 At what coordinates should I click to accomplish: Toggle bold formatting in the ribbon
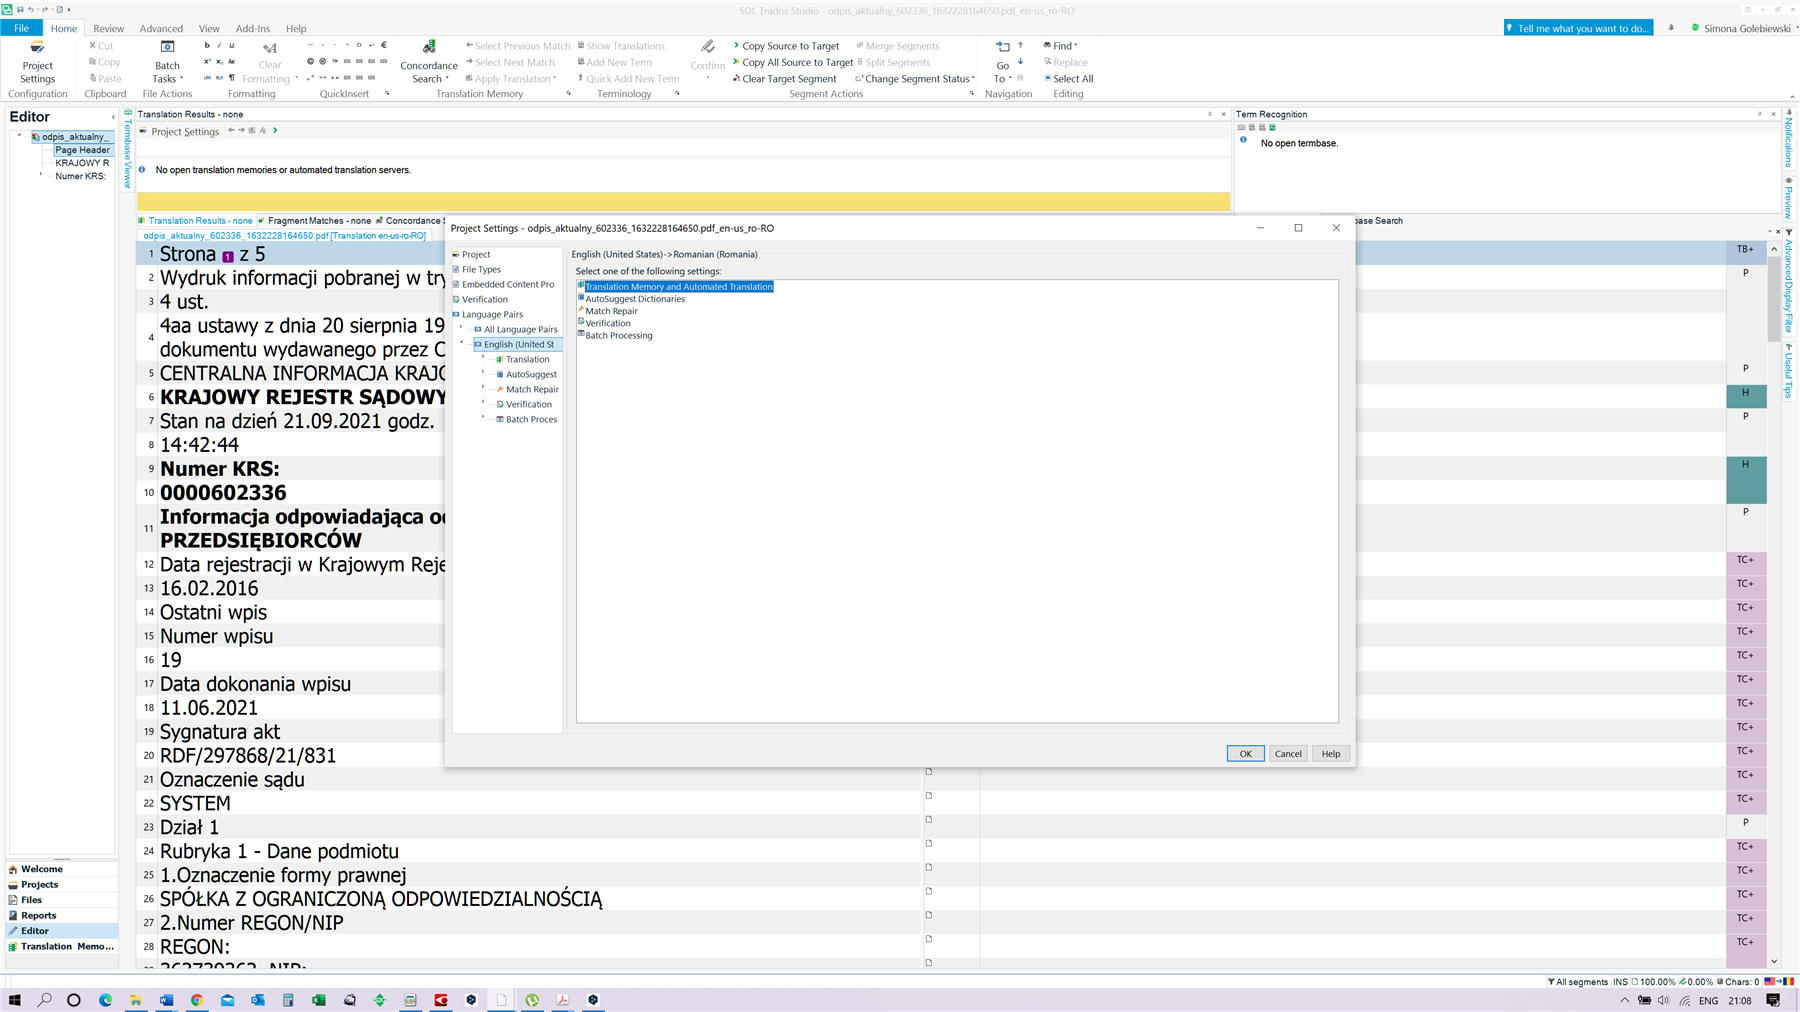pos(207,46)
